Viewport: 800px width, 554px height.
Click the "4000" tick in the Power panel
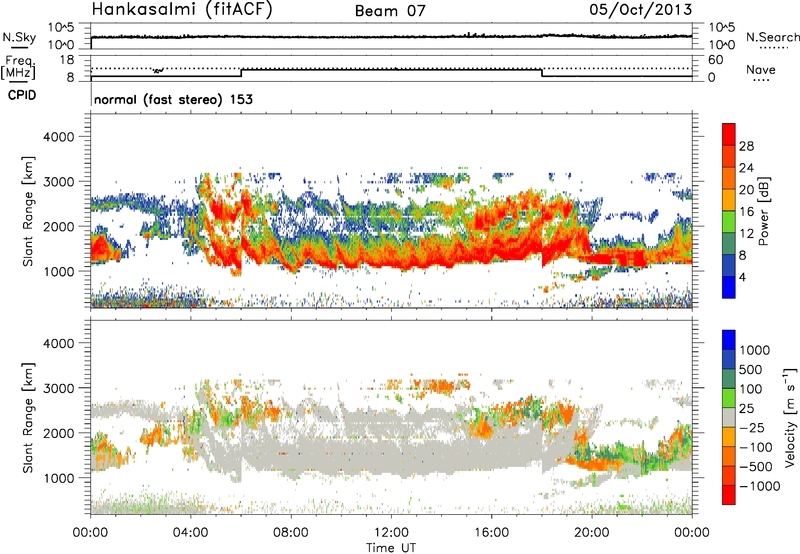pyautogui.click(x=59, y=137)
